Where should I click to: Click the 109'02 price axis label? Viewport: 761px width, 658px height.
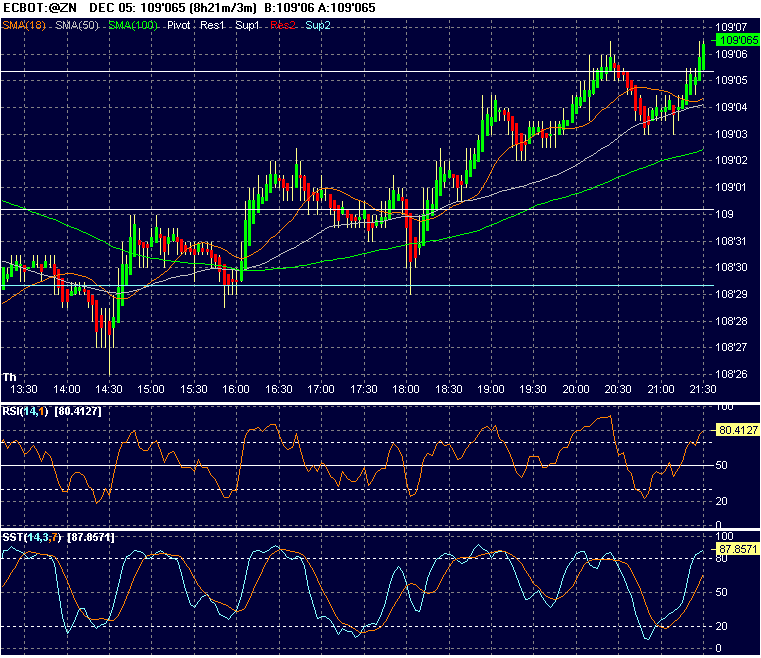731,161
